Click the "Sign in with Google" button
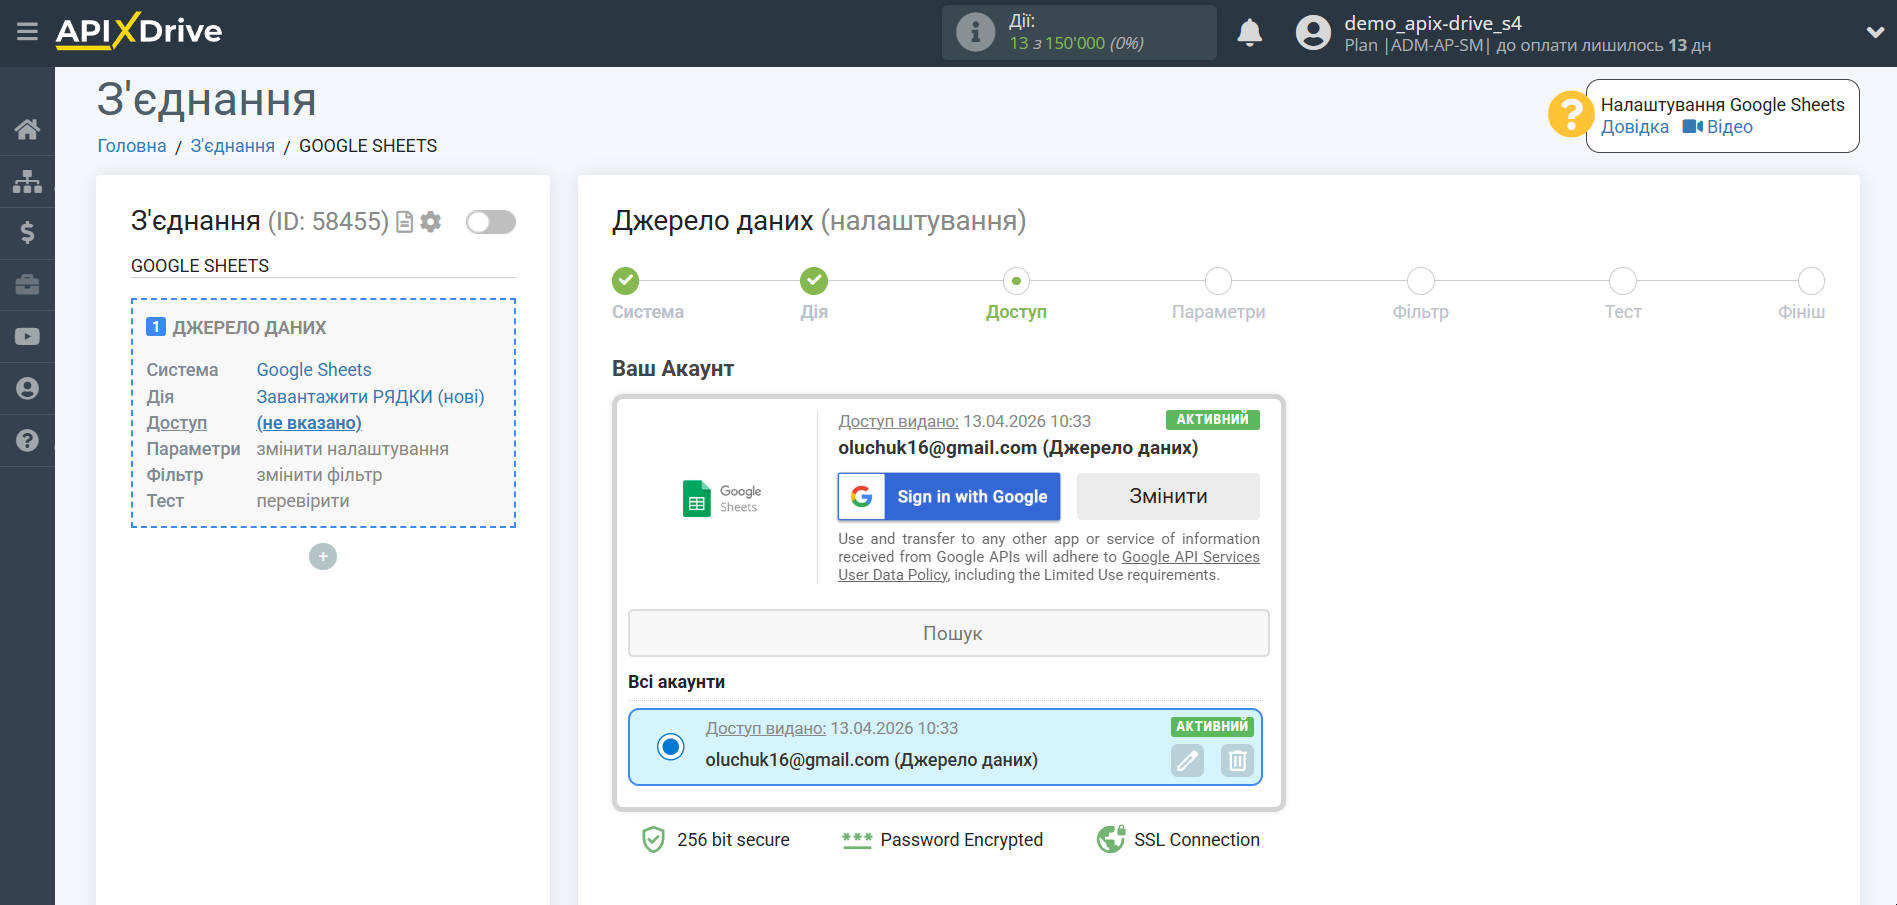Viewport: 1897px width, 905px height. [x=948, y=496]
